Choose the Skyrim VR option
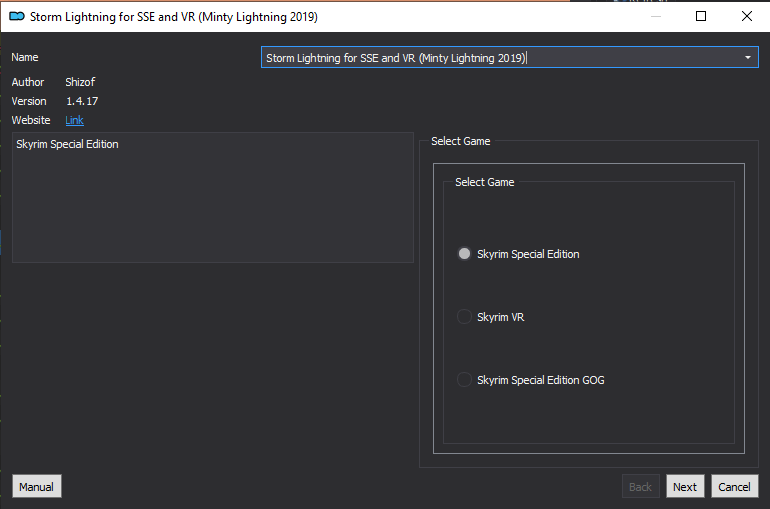Image resolution: width=770 pixels, height=509 pixels. click(x=464, y=317)
